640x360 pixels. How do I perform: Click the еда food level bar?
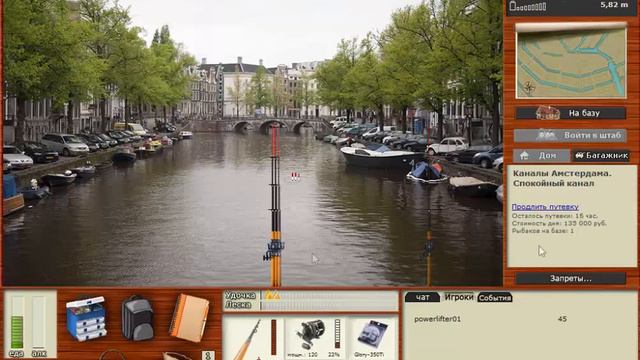(x=17, y=322)
